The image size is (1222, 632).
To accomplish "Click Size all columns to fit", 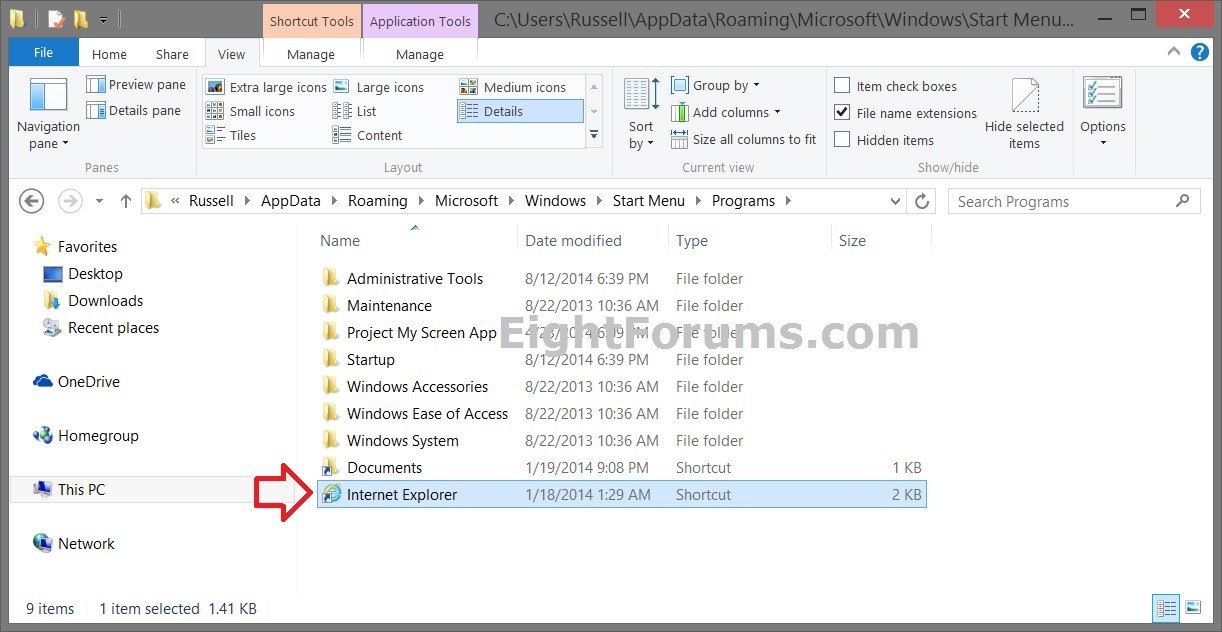I will click(x=744, y=139).
